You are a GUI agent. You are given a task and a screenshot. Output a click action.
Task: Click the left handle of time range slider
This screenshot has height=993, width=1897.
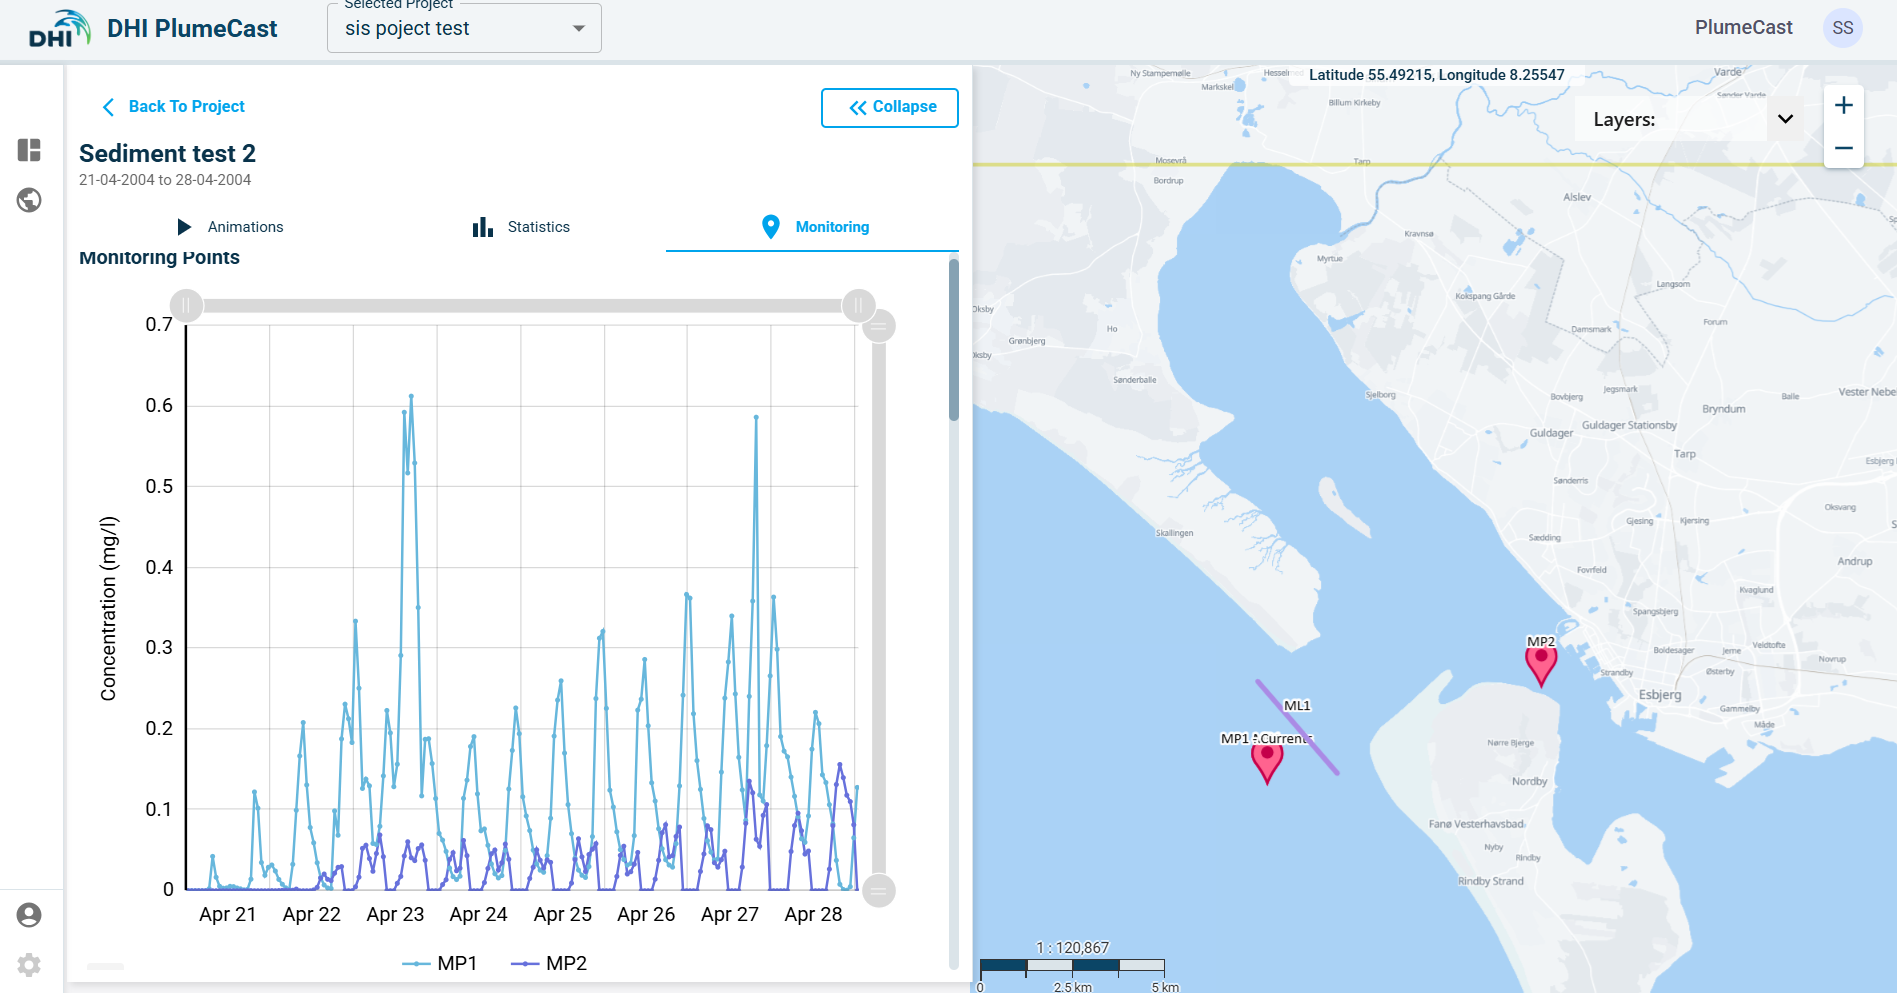click(187, 305)
